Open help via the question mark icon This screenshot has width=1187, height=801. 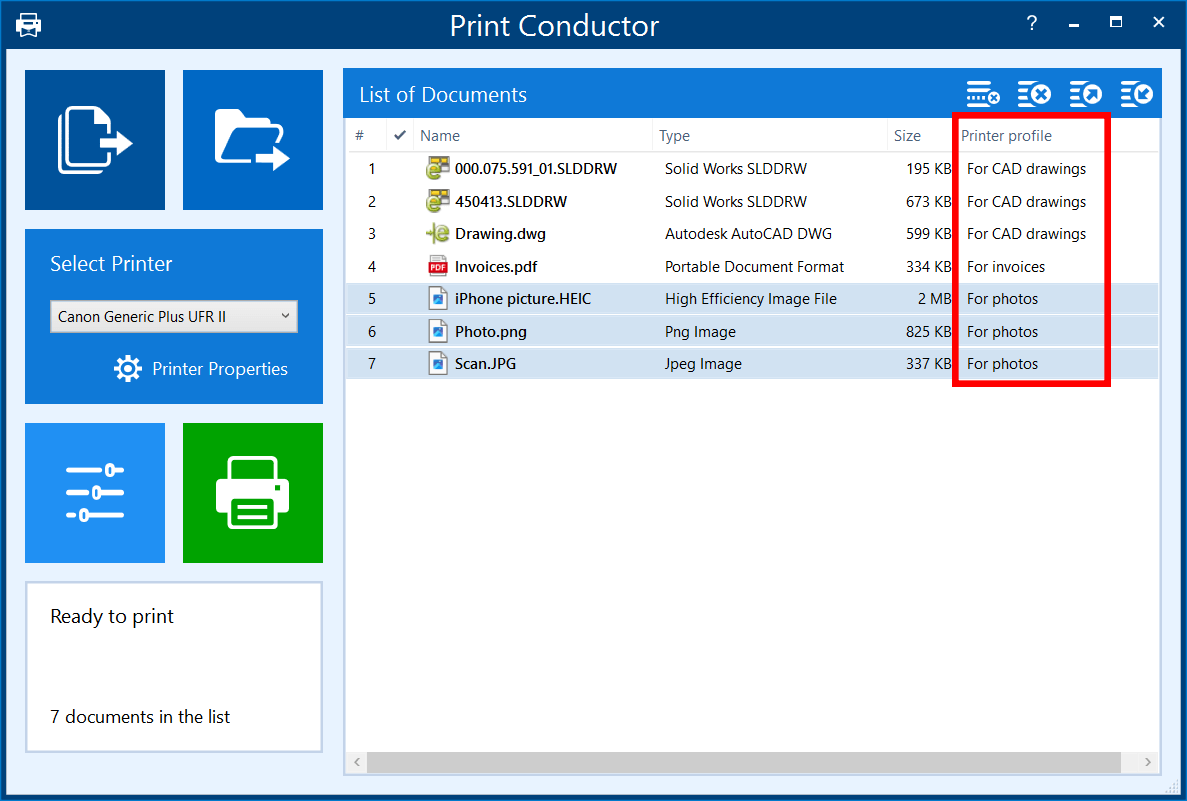click(1031, 24)
